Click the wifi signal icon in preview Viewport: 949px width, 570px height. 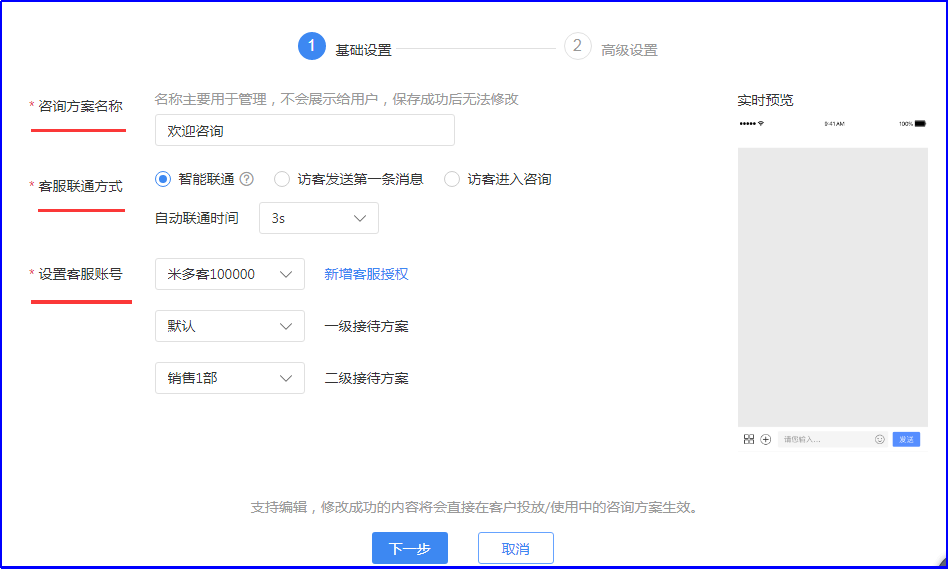[761, 123]
